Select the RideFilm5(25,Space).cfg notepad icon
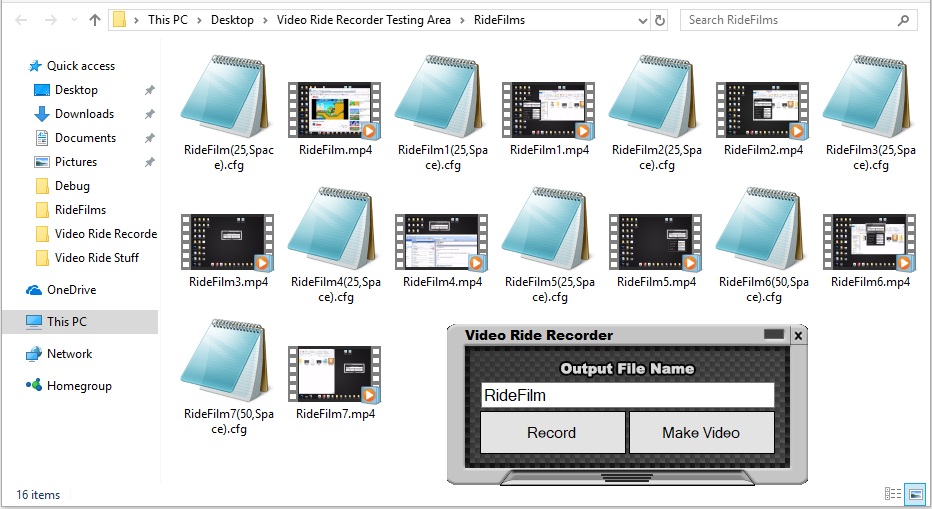This screenshot has height=509, width=932. click(x=549, y=228)
